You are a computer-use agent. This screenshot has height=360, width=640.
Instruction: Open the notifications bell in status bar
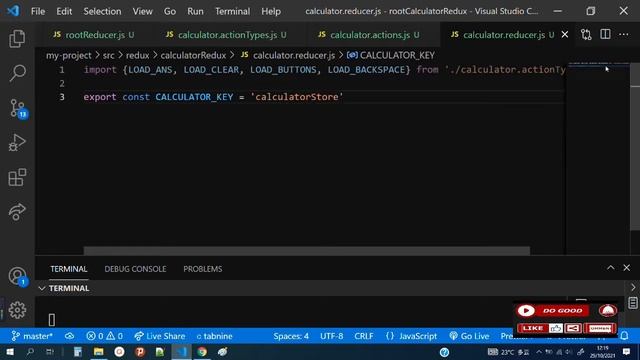624,336
